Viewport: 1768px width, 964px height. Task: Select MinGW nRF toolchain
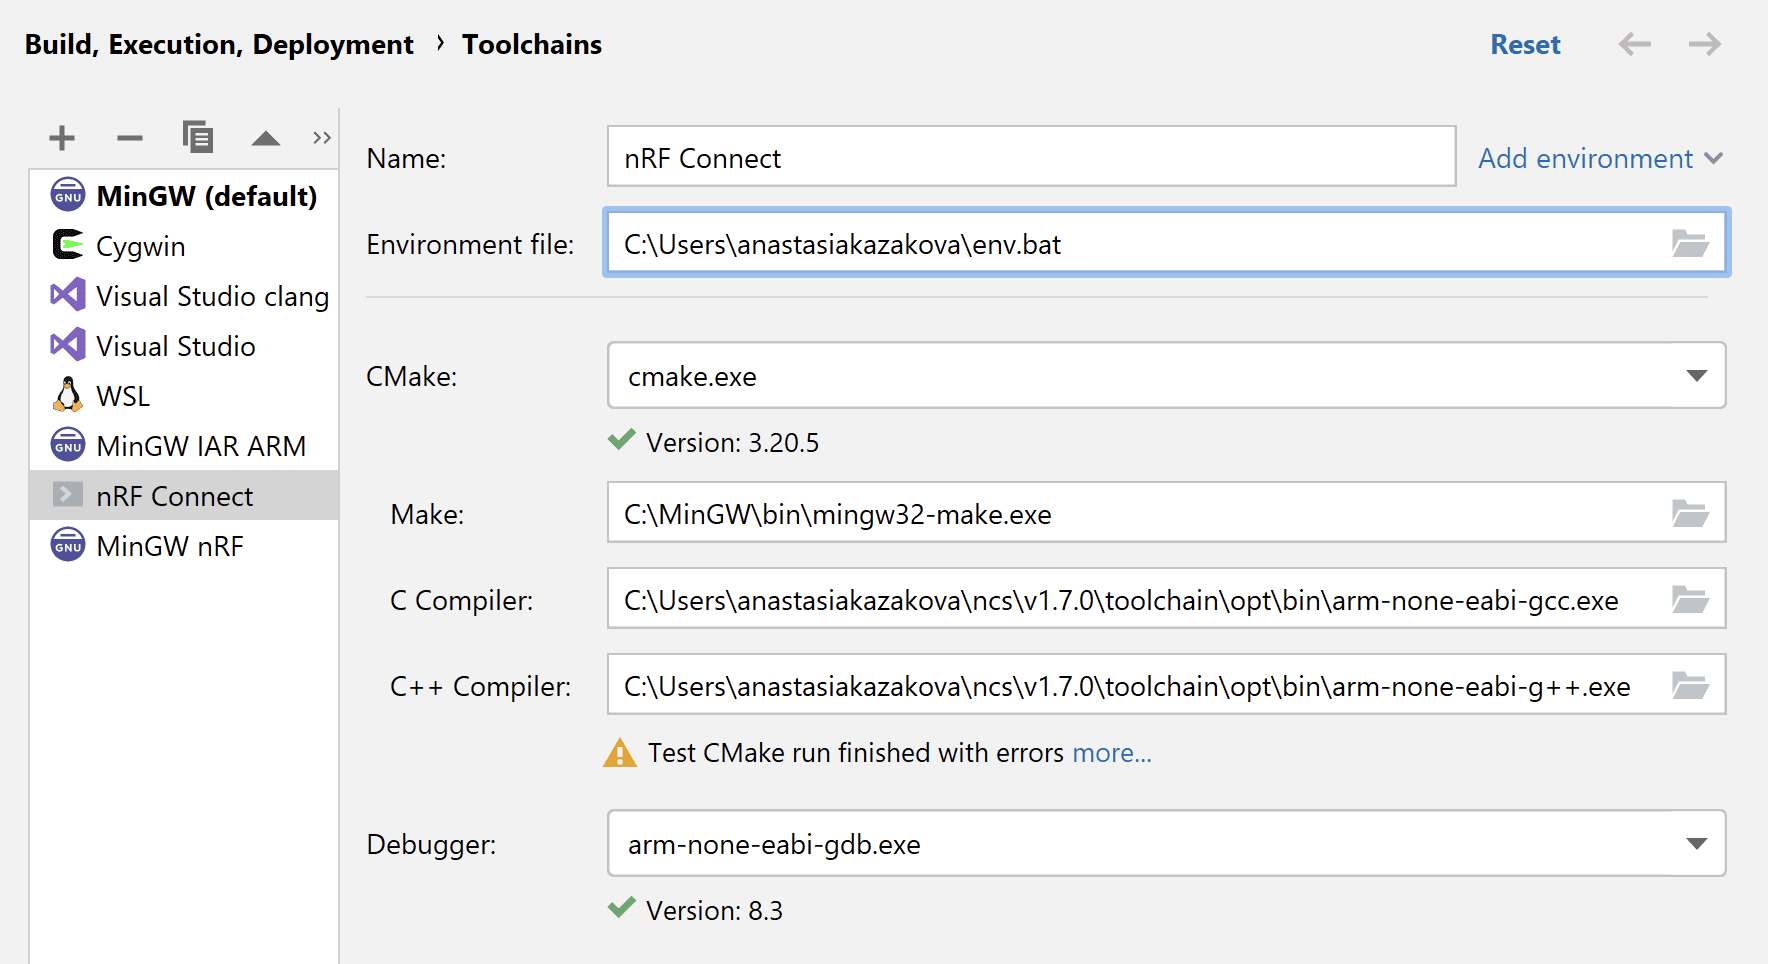(184, 546)
